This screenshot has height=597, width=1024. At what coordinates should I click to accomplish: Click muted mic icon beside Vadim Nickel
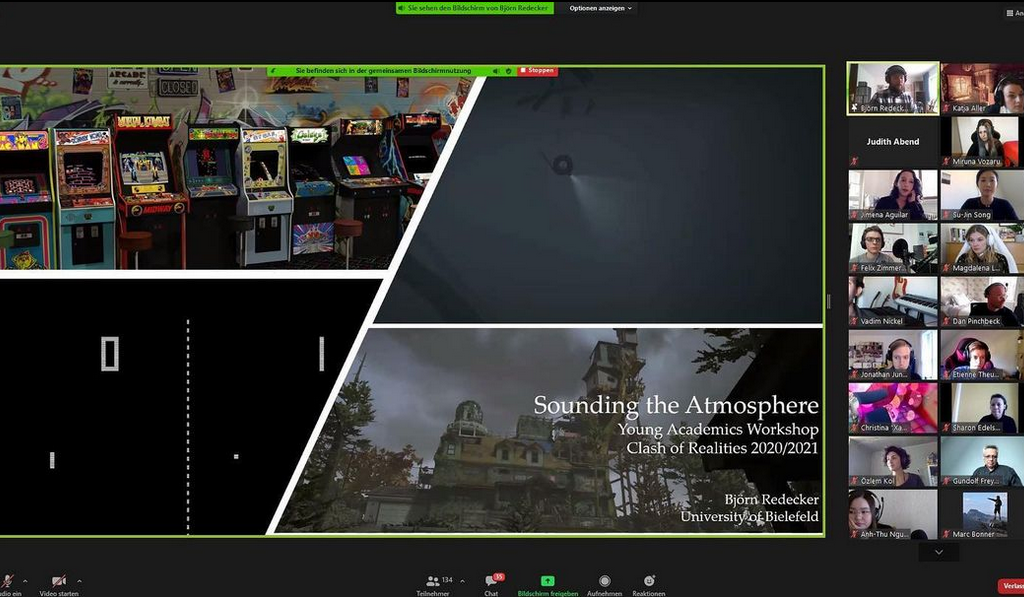point(854,321)
